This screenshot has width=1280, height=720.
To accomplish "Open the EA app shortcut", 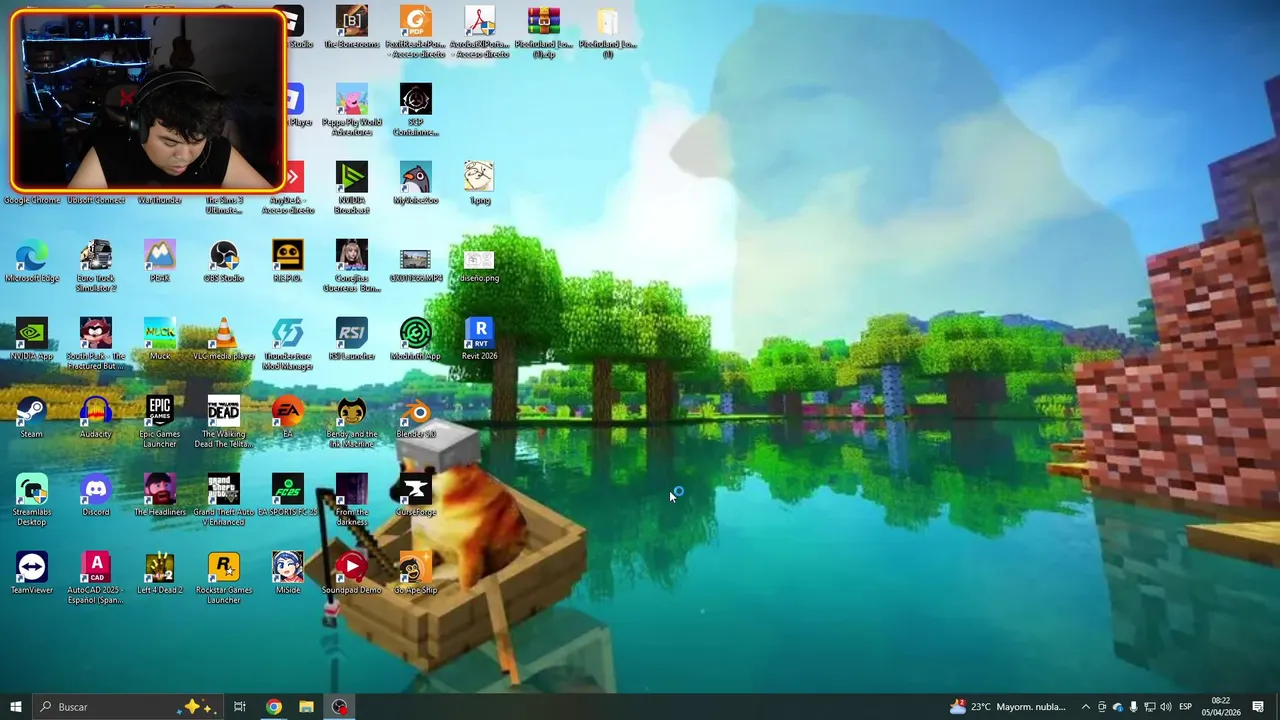I will pyautogui.click(x=288, y=417).
